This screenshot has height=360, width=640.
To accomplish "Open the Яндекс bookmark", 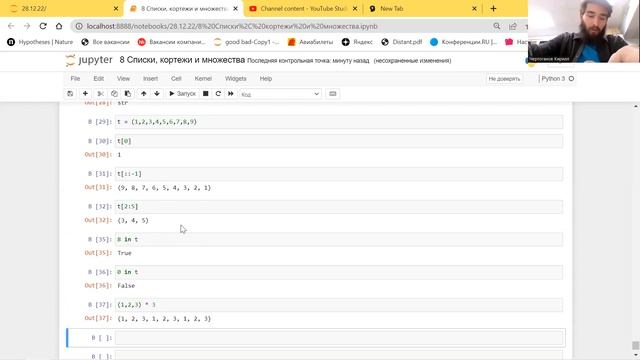I will pyautogui.click(x=357, y=42).
